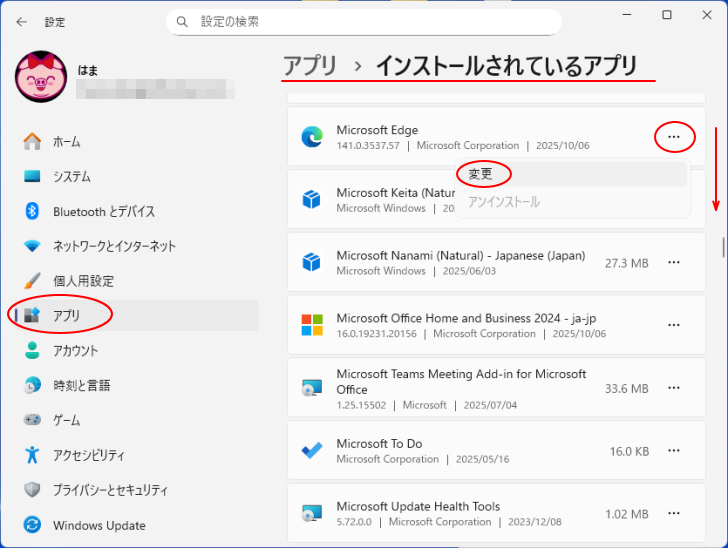Click the はま user name
This screenshot has height=548, width=728.
[88, 70]
